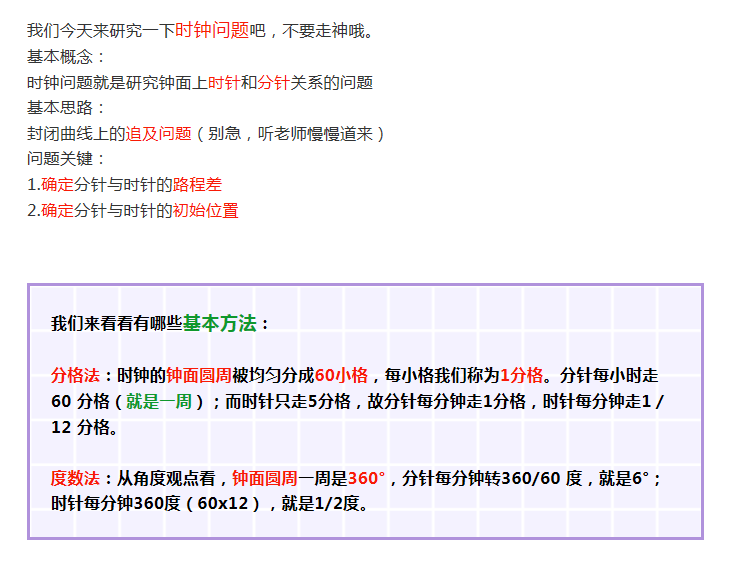Click the parenthetical "别急，听老师慢慢道来"

[290, 134]
